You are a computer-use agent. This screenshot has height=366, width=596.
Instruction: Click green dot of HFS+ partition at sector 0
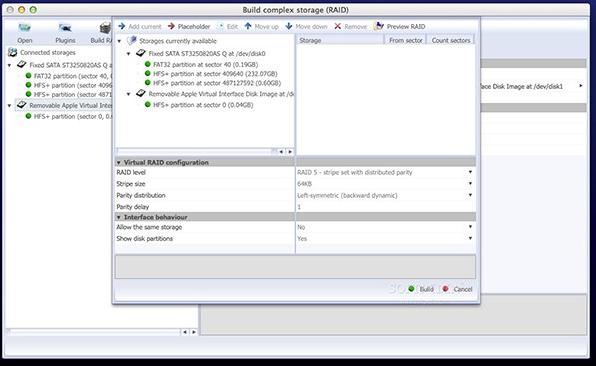[148, 104]
